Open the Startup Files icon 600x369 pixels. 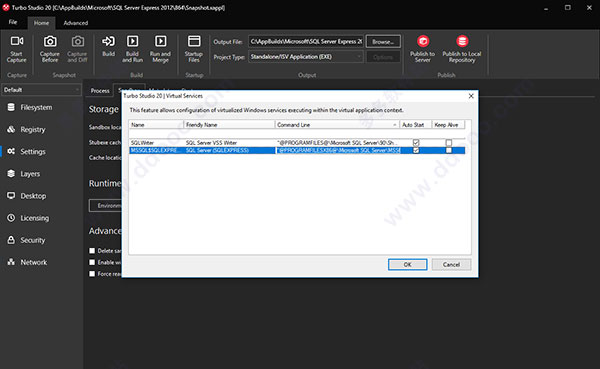coord(194,41)
